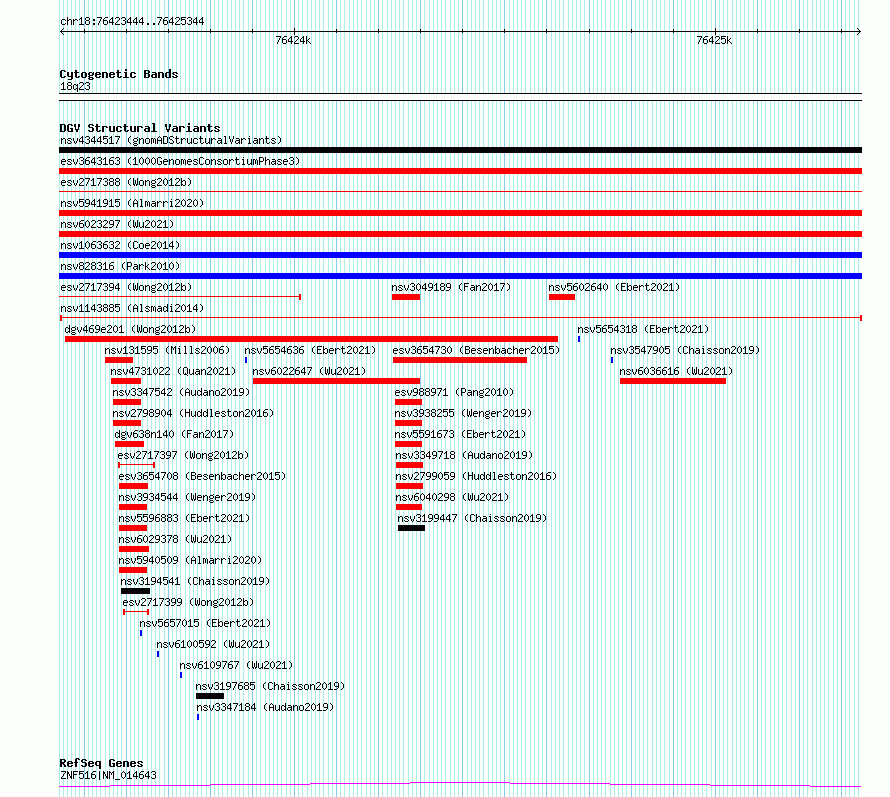Screen dimensions: 890x797
Task: Click the left arrow on the coordinate ruler
Action: tap(62, 32)
